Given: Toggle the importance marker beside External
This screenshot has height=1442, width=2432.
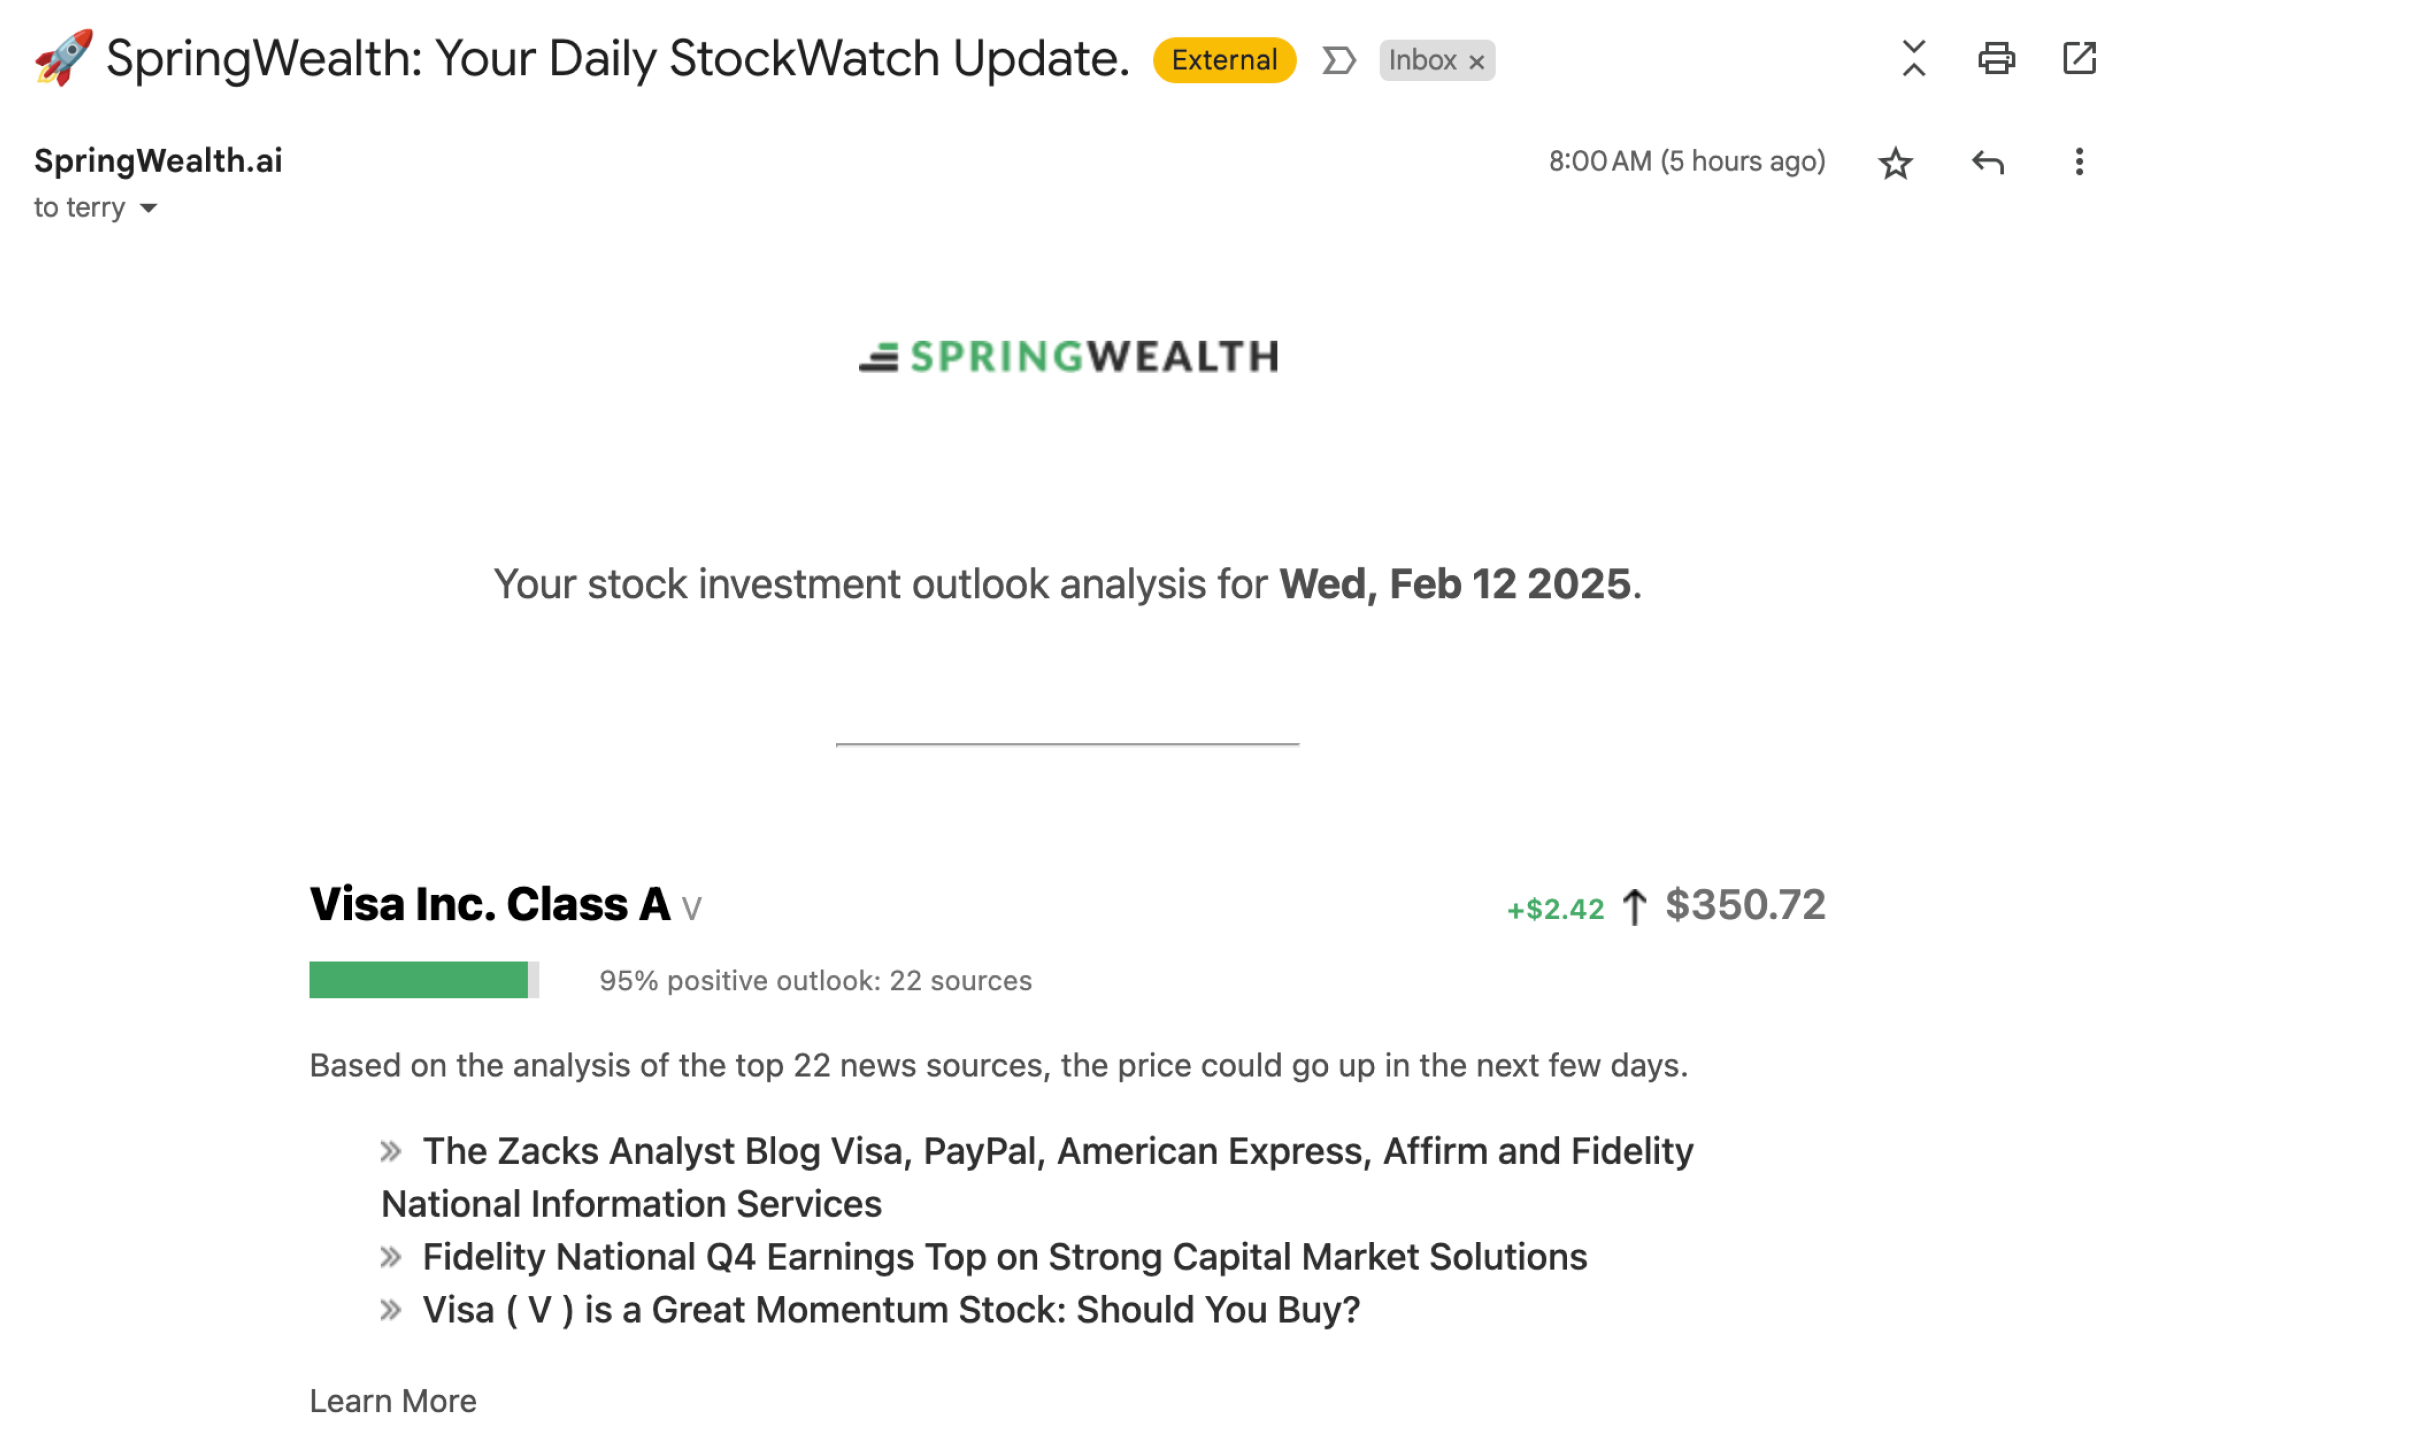Looking at the screenshot, I should coord(1338,61).
